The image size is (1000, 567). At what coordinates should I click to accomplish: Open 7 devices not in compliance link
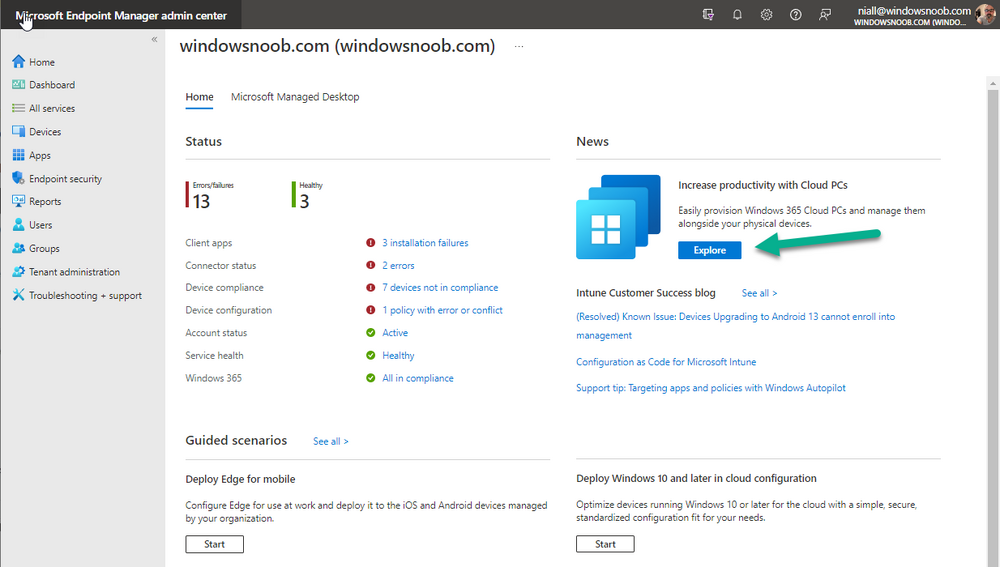(x=440, y=288)
